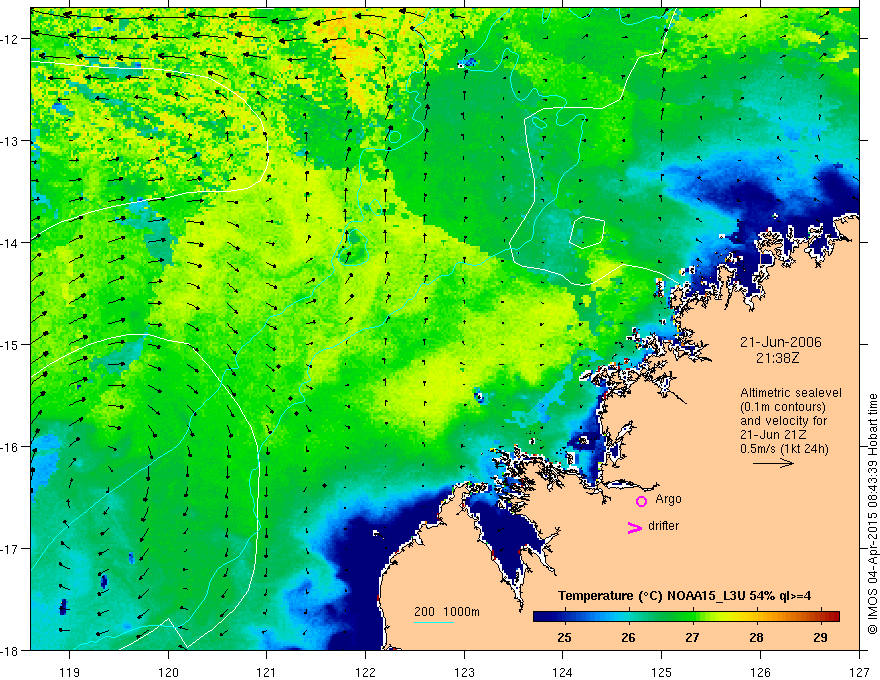Screen dimensions: 880x680
Task: Click the '21-Jun-2006' date text
Action: [x=781, y=342]
